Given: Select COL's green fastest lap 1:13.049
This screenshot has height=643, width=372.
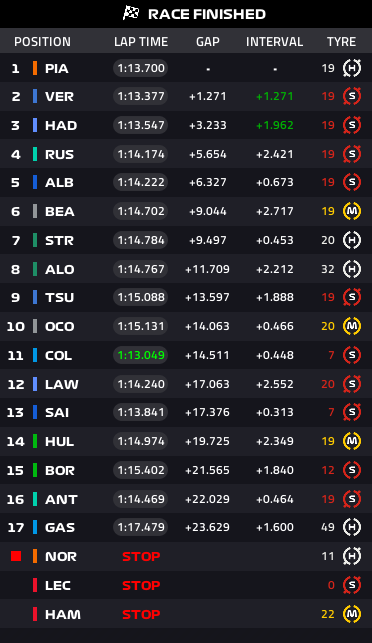Looking at the screenshot, I should [141, 355].
